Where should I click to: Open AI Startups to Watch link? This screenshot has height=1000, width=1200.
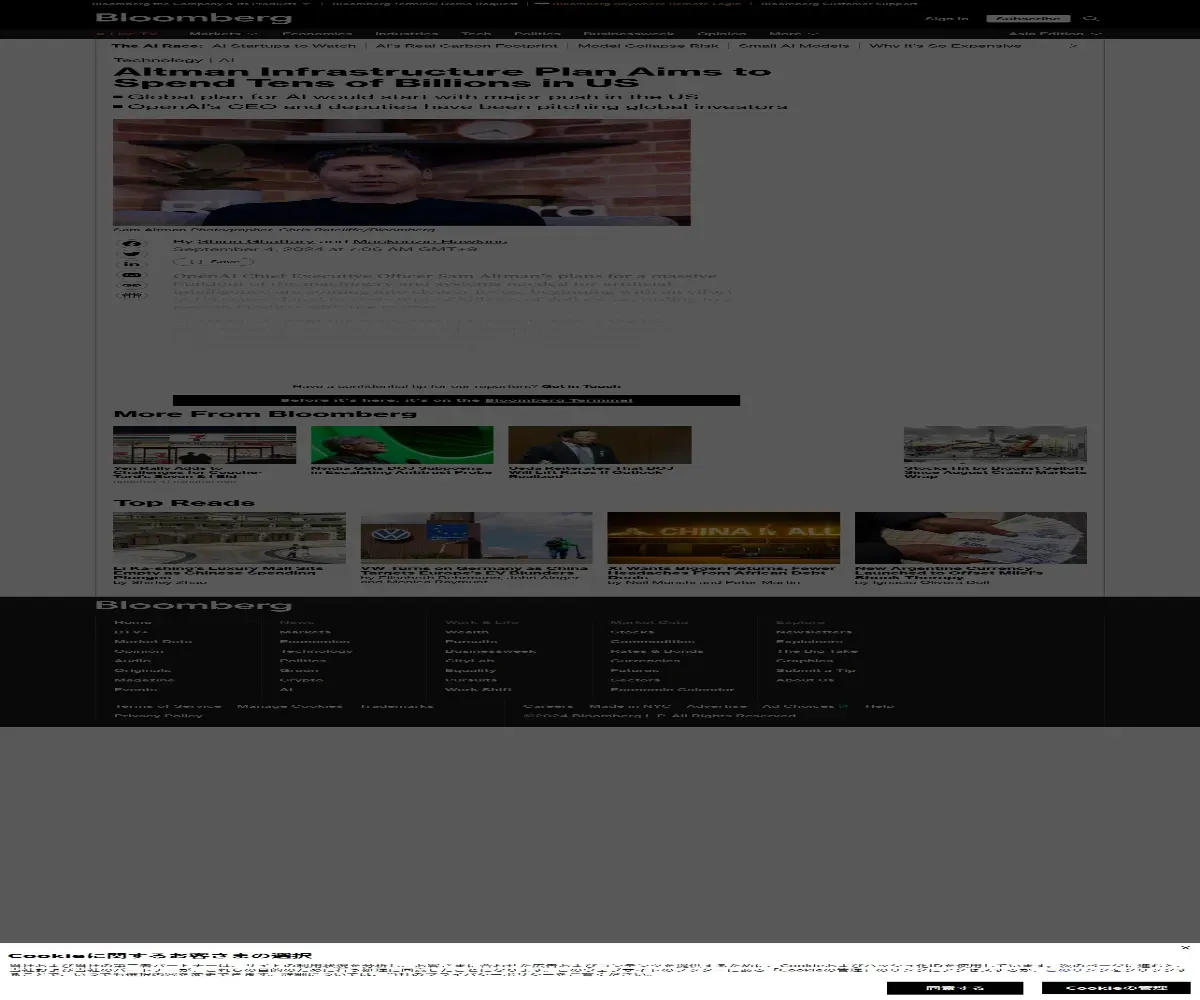(284, 46)
